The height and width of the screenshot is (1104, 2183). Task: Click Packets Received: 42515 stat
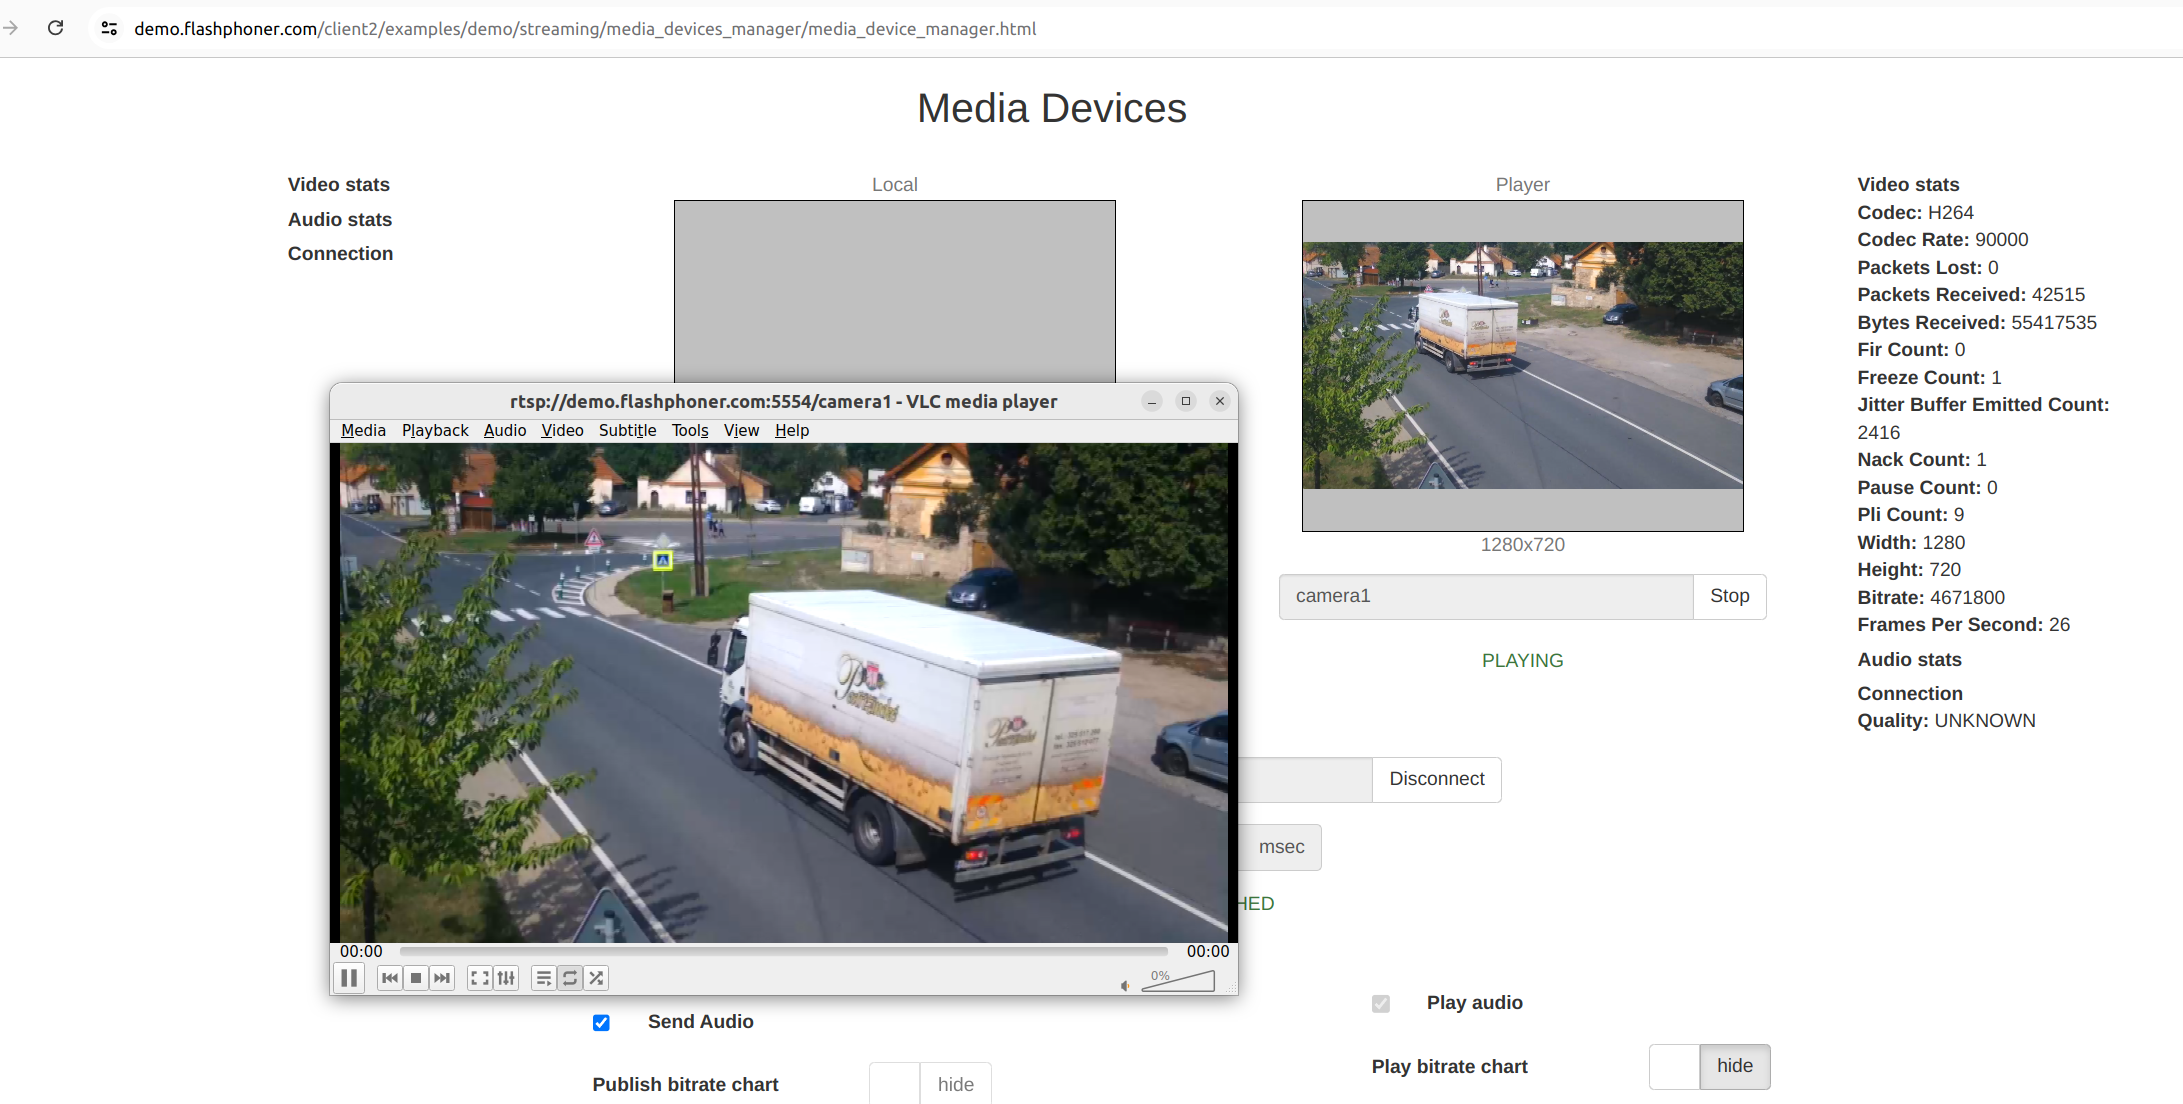[x=1970, y=295]
